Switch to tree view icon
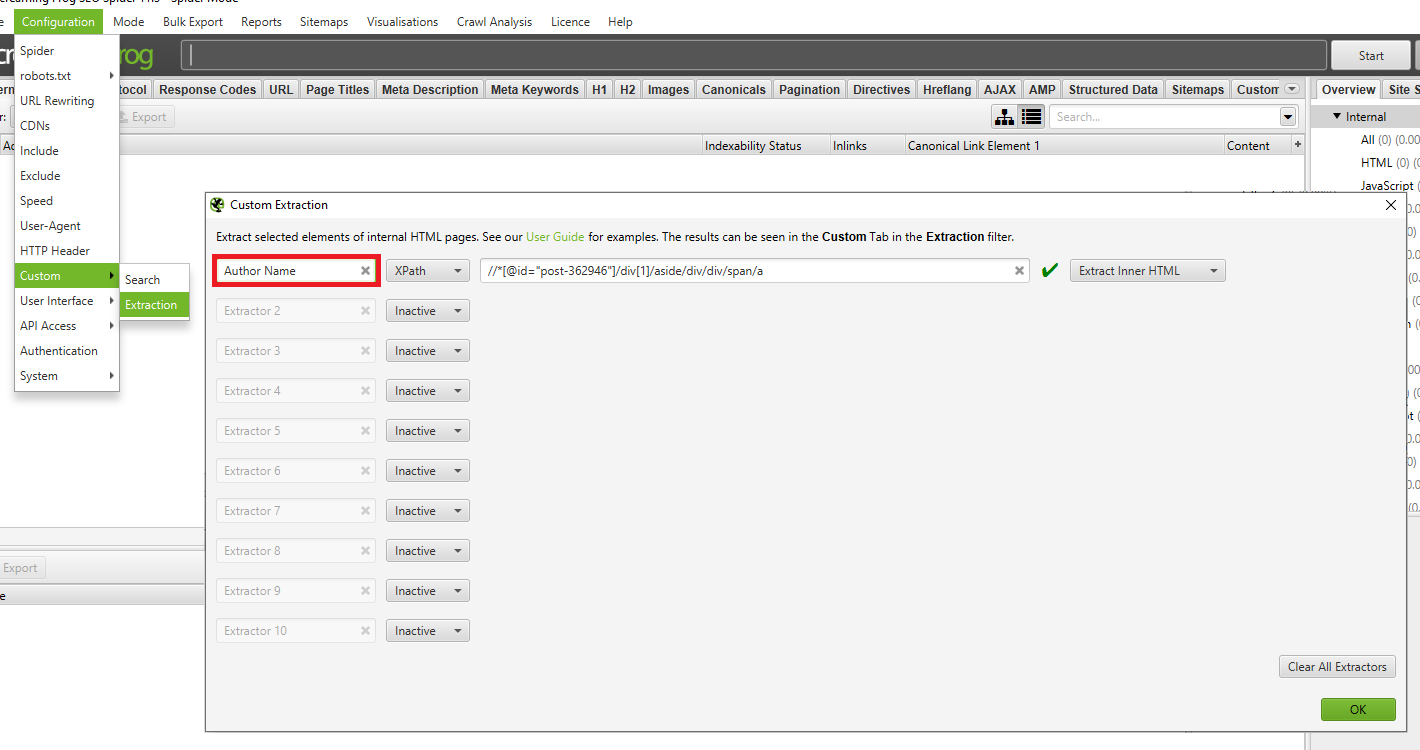Image resolution: width=1420 pixels, height=750 pixels. tap(1004, 117)
